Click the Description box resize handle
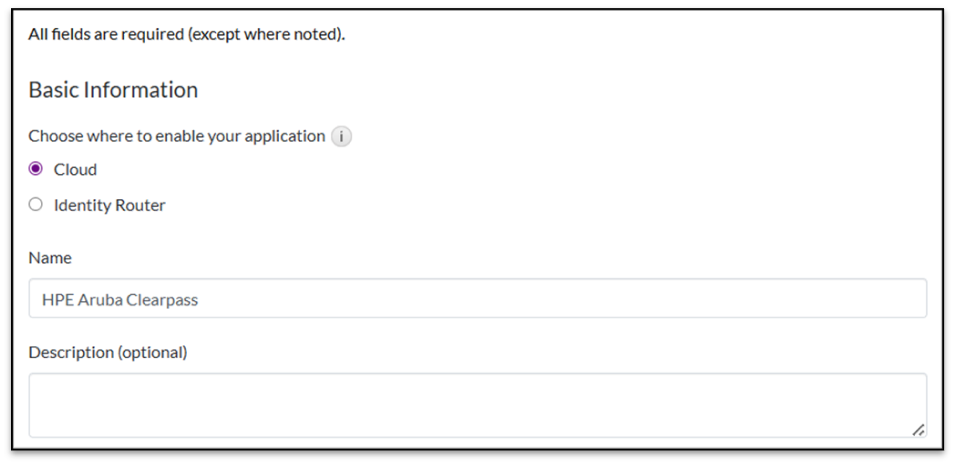The width and height of the screenshot is (955, 465). [918, 429]
